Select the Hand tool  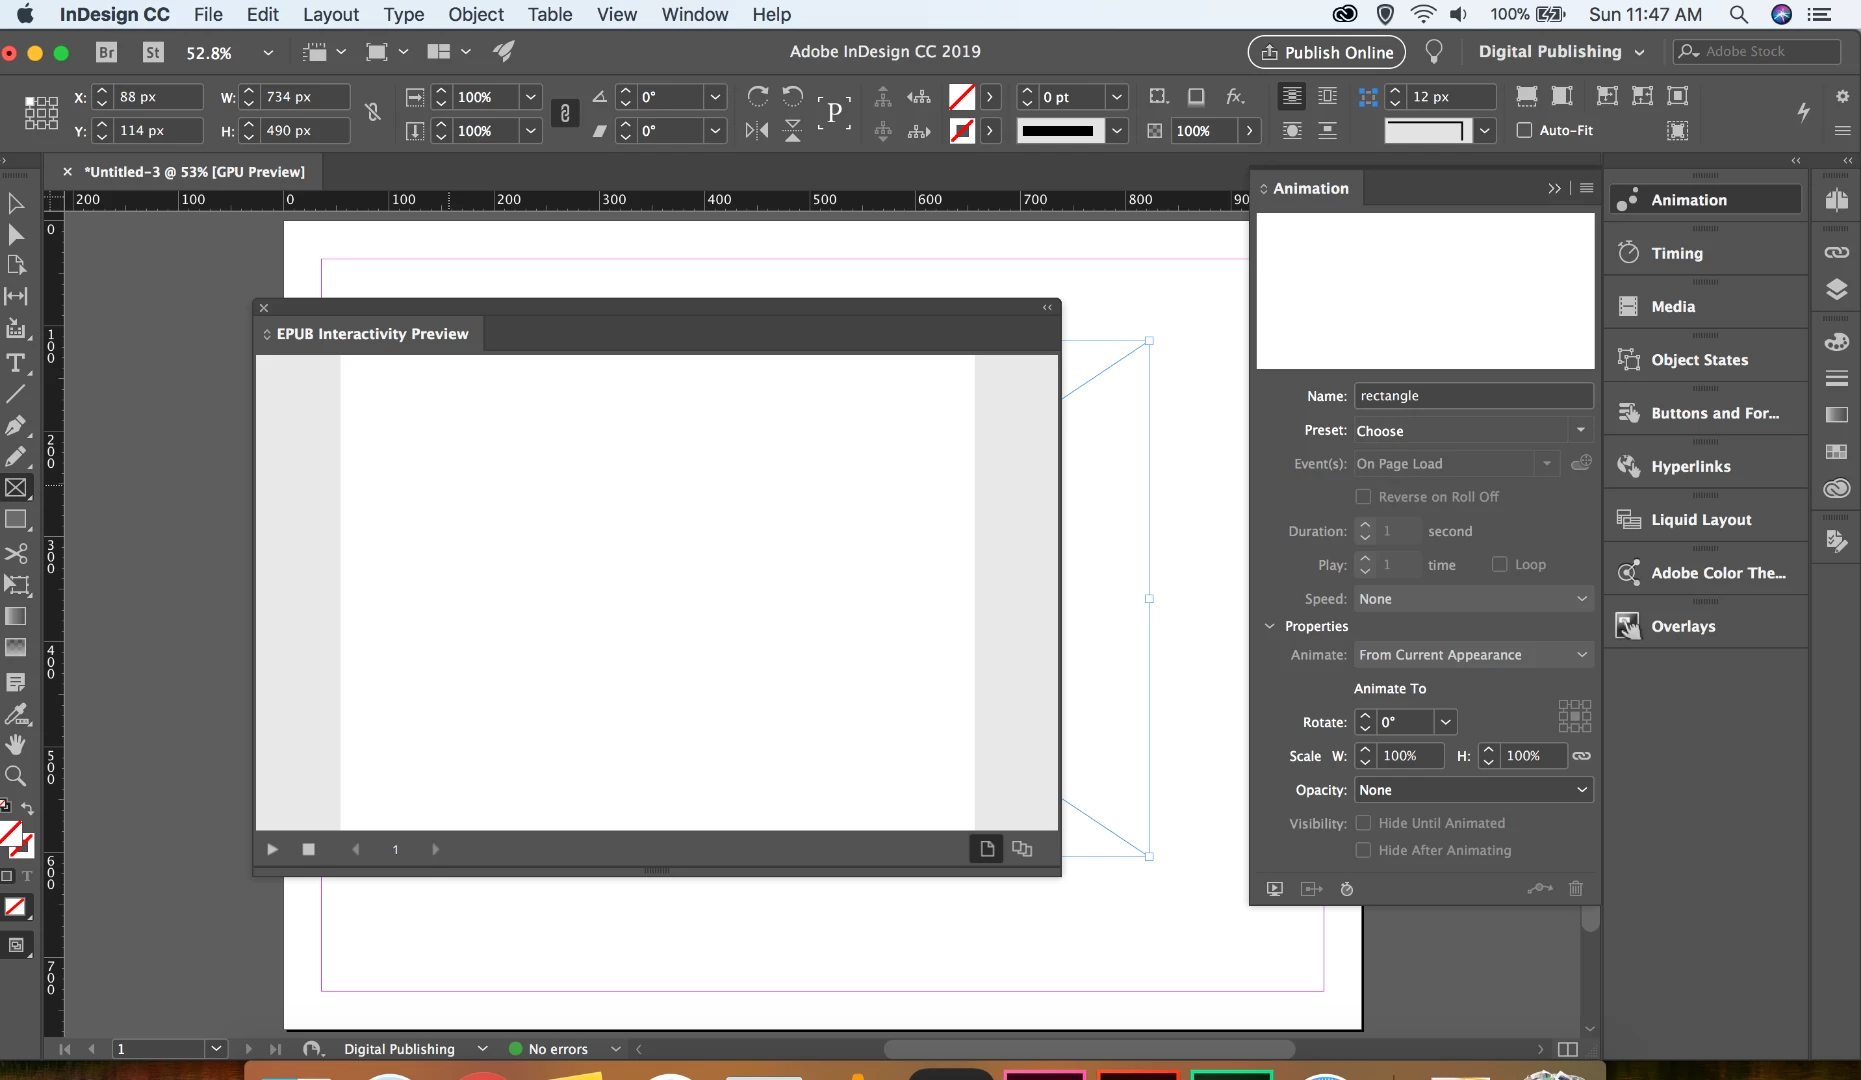click(16, 744)
